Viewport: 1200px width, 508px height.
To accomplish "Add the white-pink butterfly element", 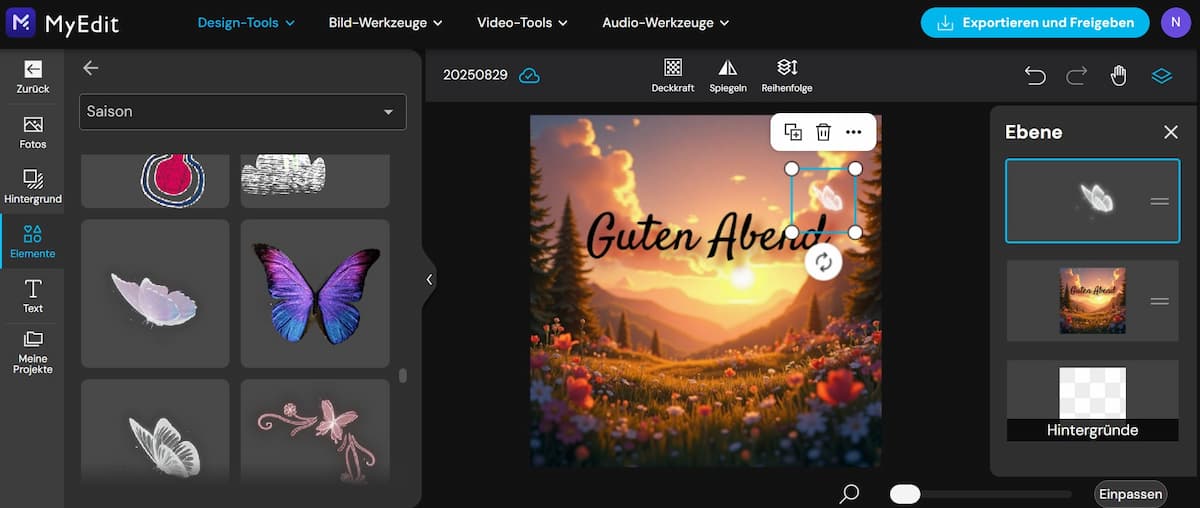I will tap(155, 294).
